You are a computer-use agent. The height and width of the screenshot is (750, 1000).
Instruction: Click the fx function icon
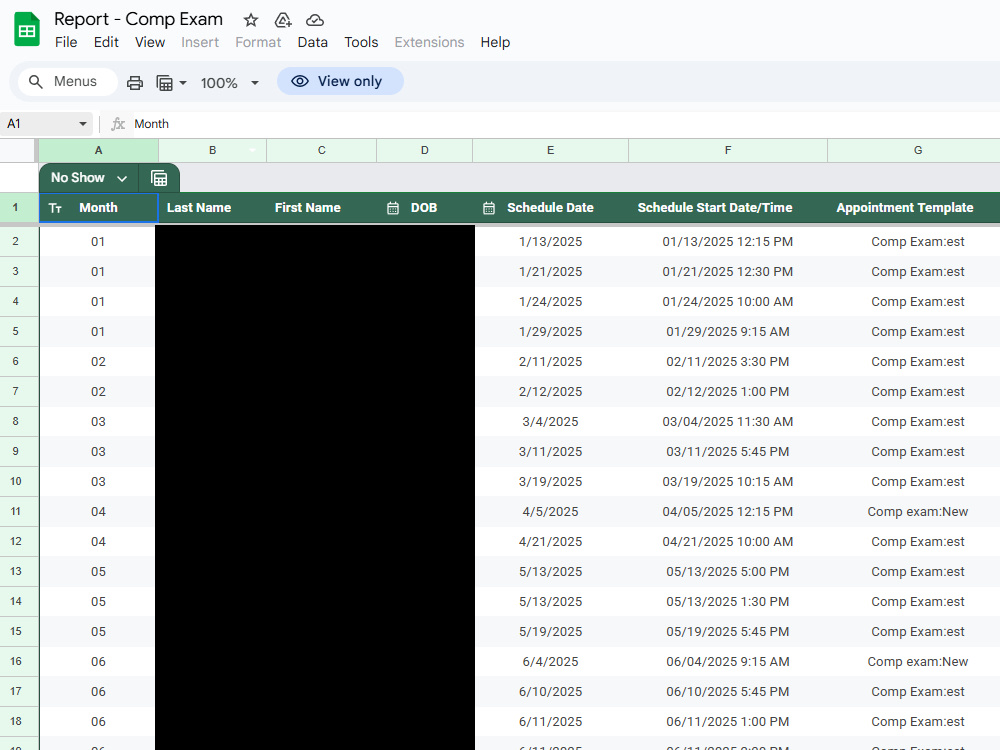pyautogui.click(x=118, y=124)
